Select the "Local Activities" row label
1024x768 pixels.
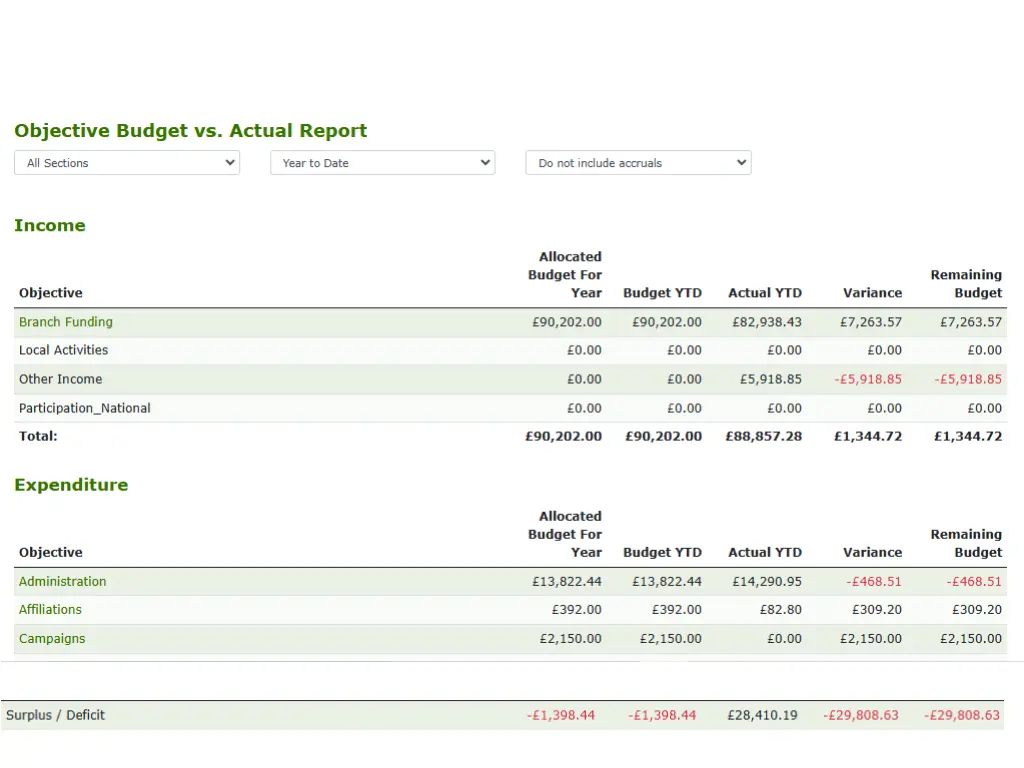tap(63, 350)
